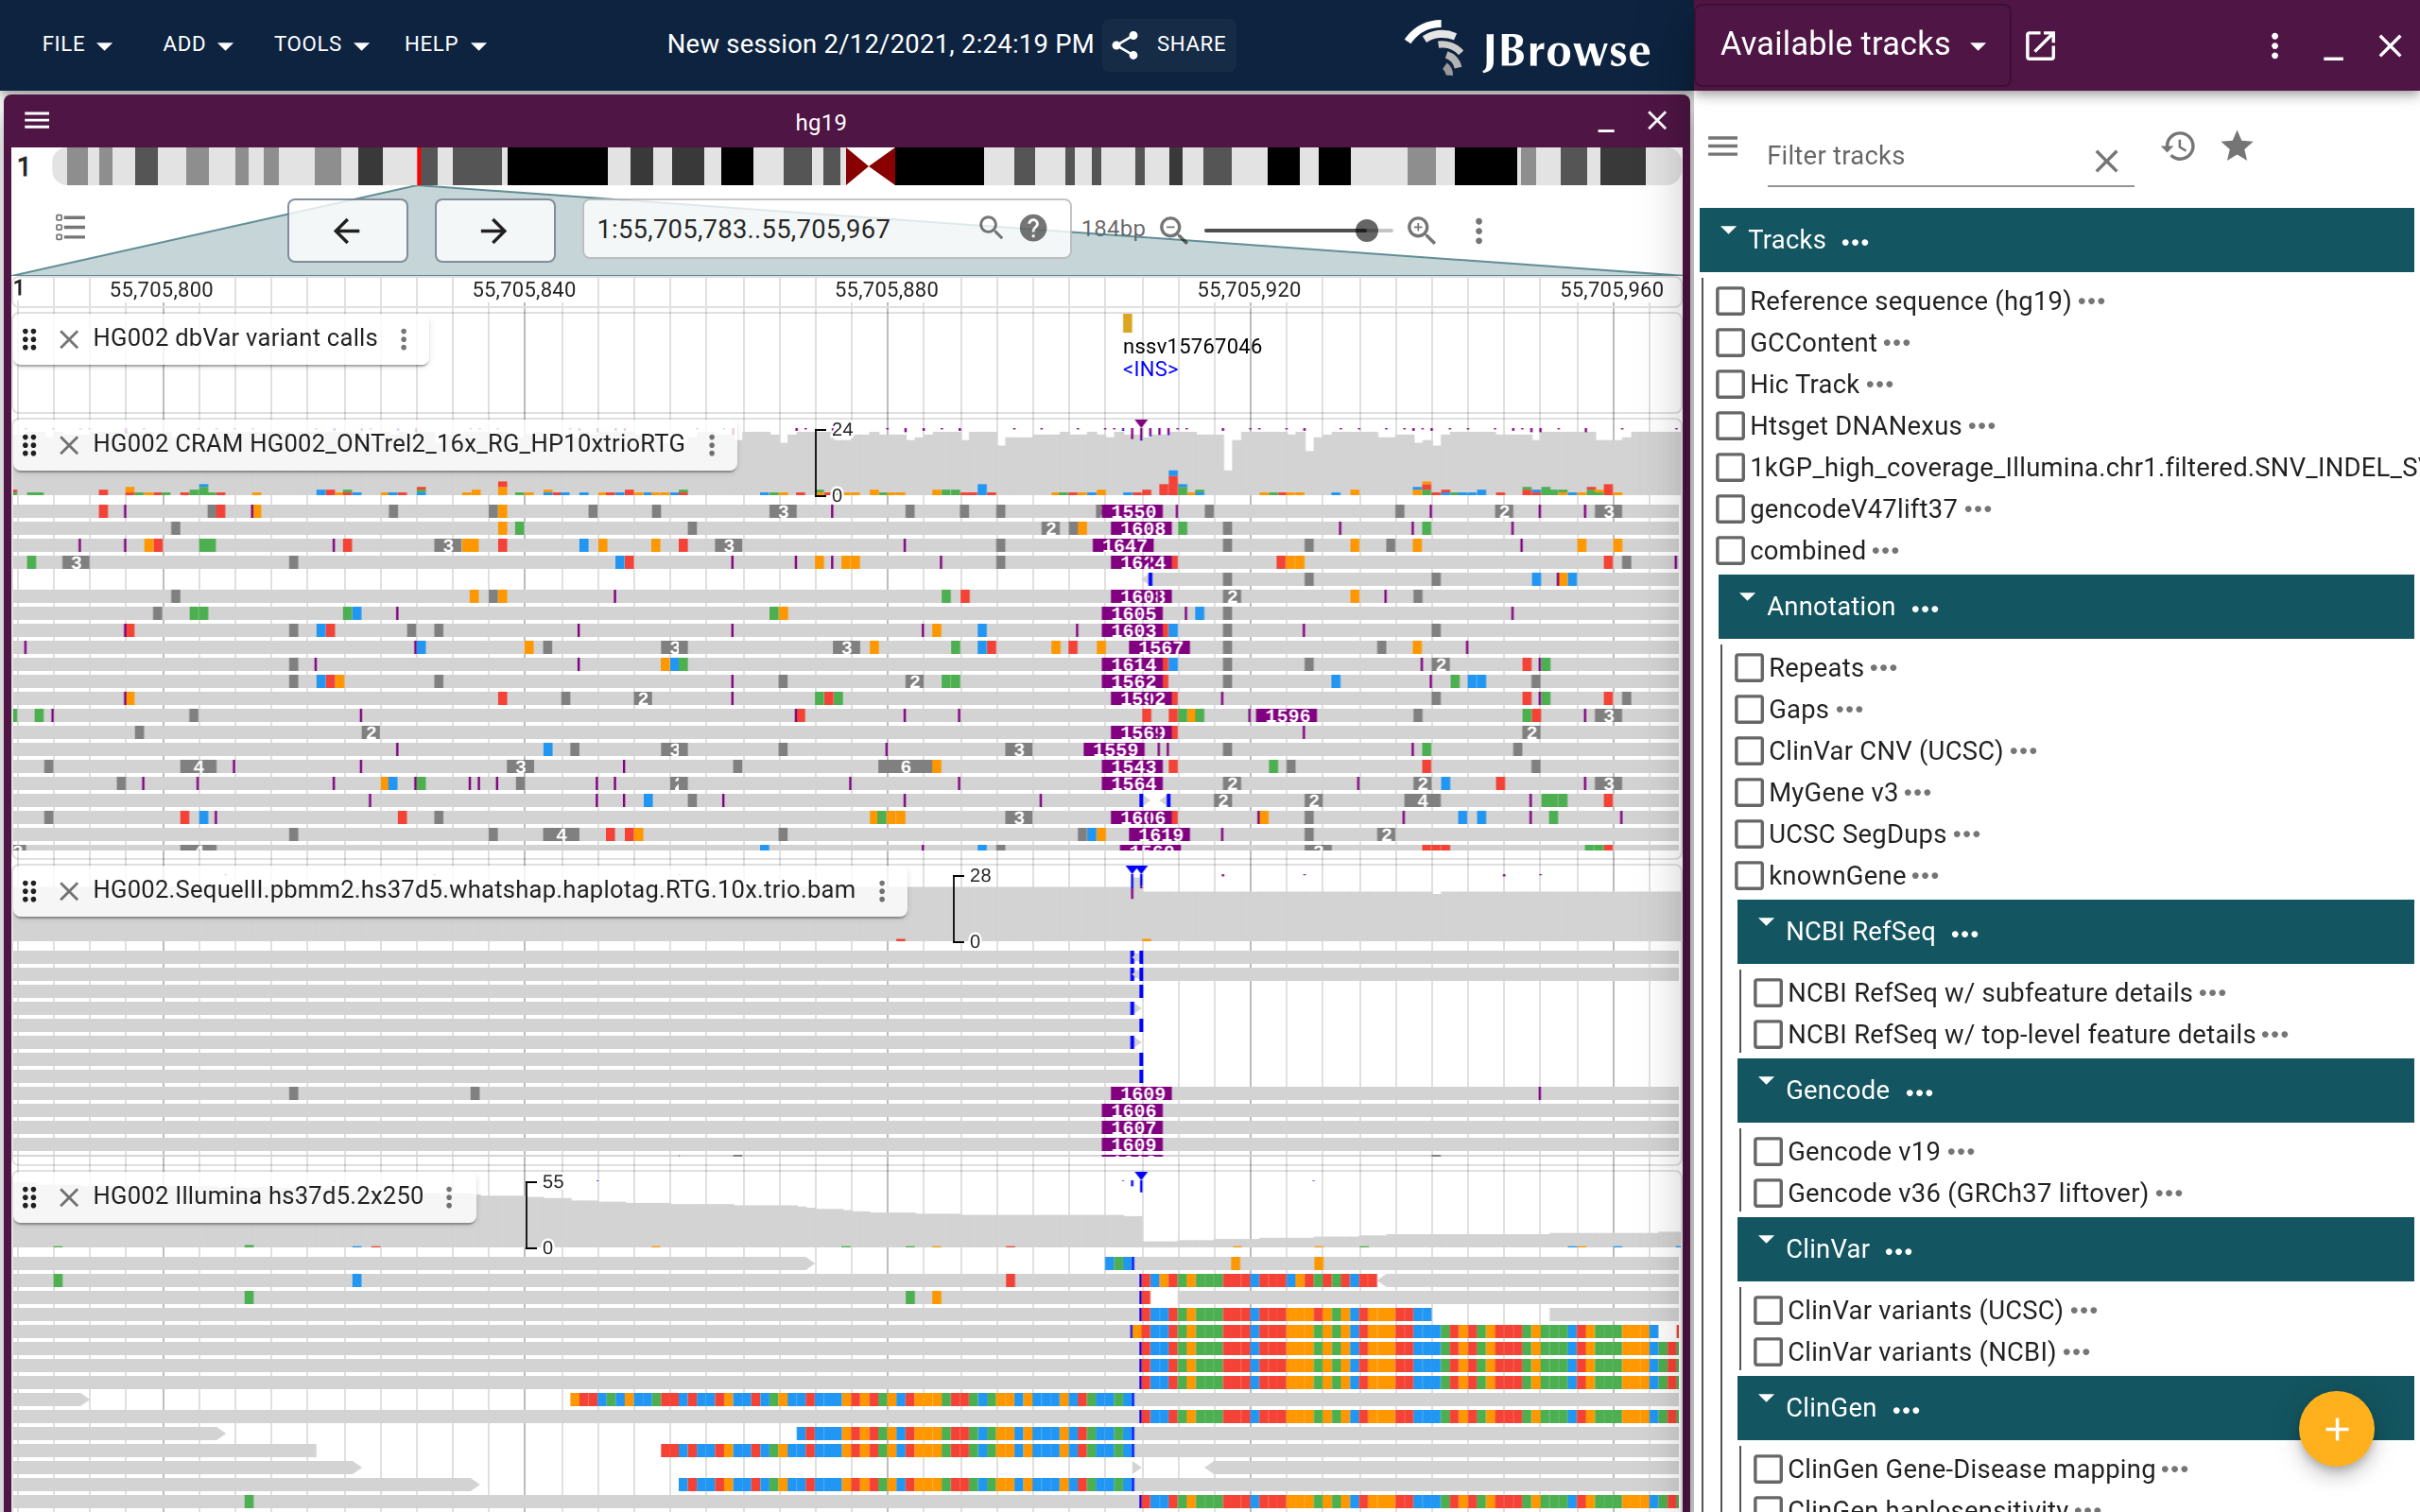Open HG002 dbVar track three-dot menu

click(x=404, y=339)
